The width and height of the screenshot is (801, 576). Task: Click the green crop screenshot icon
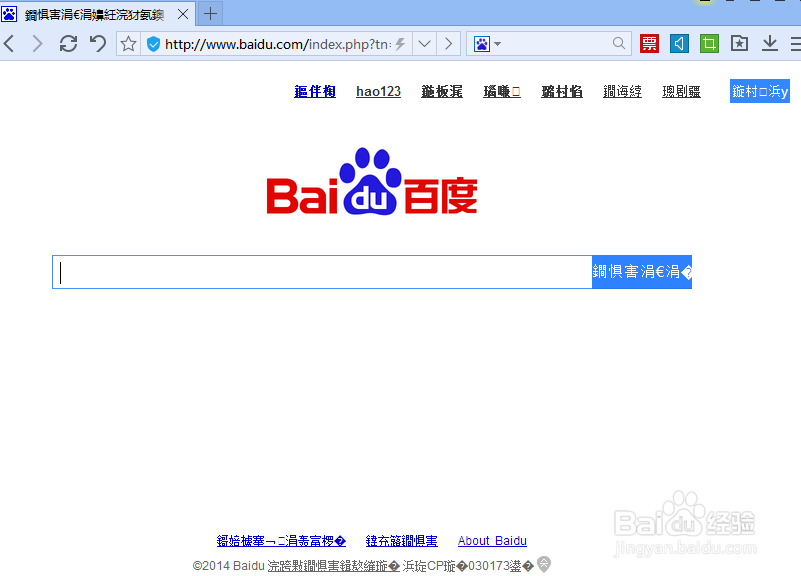tap(709, 43)
